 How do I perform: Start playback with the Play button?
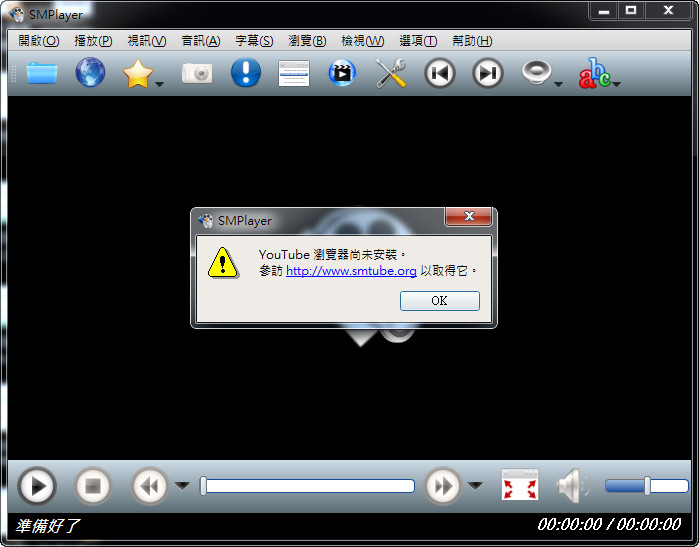tap(37, 486)
